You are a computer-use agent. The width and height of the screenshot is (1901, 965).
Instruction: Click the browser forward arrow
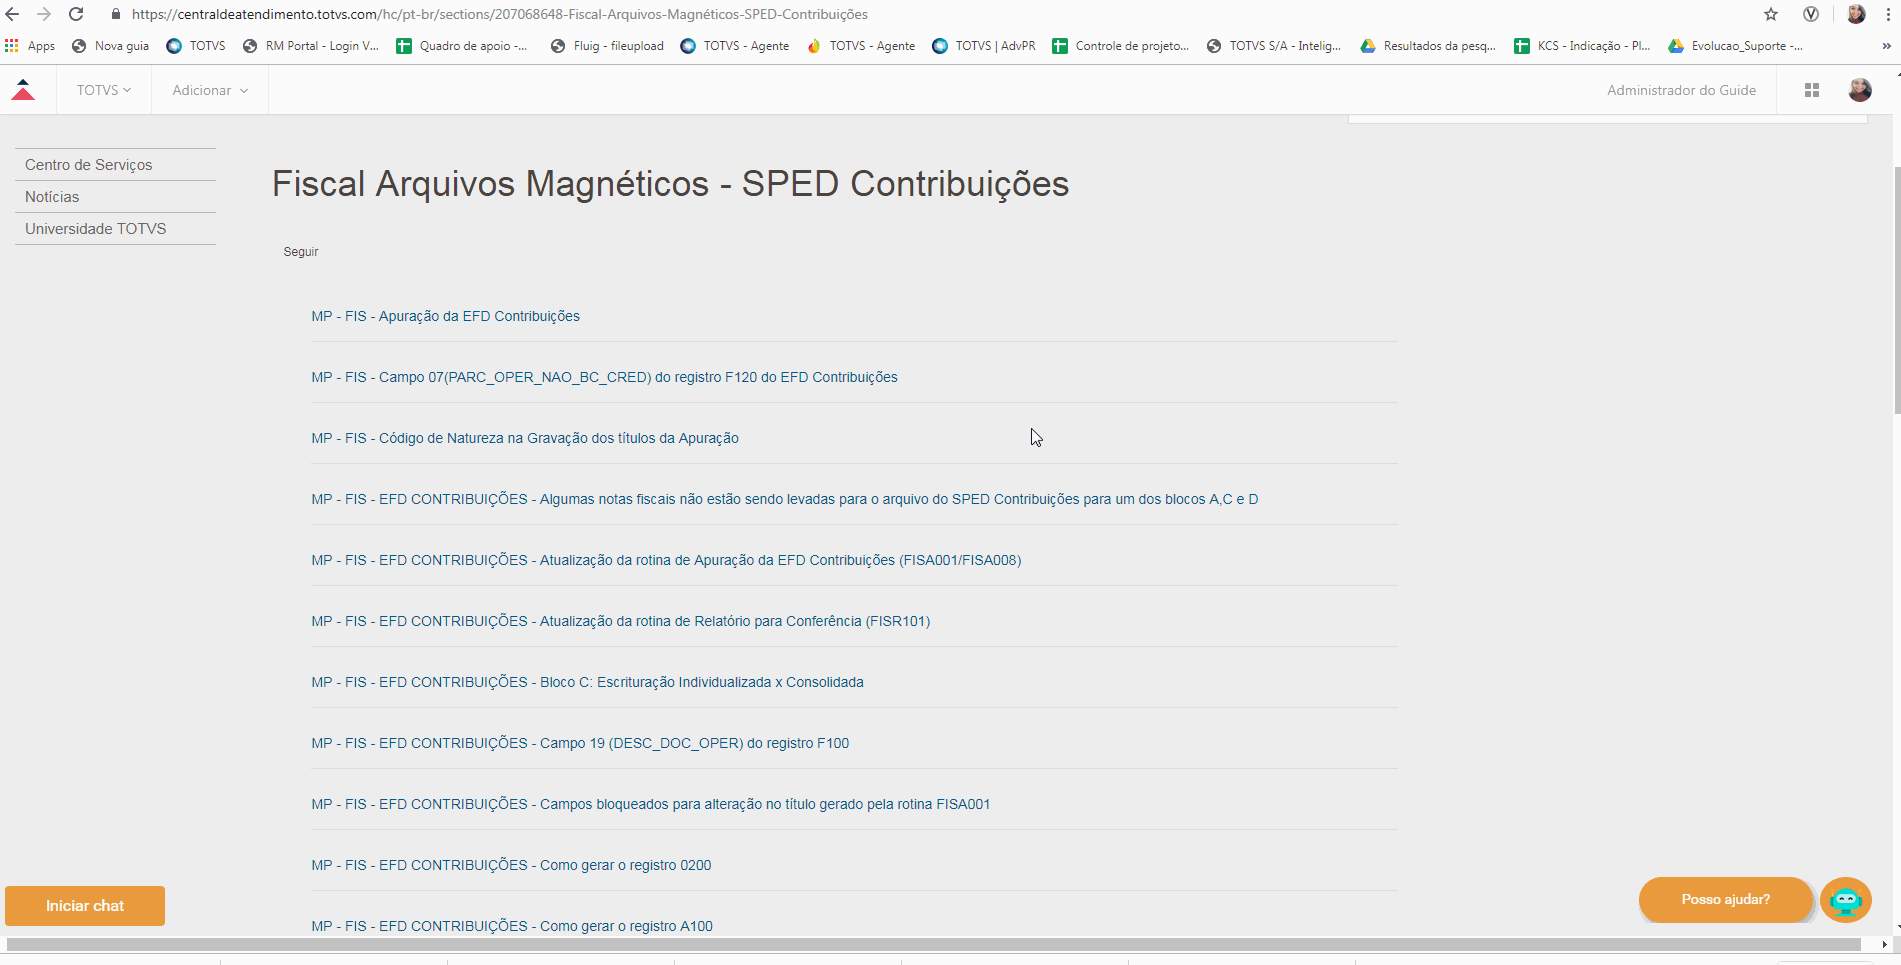[44, 14]
